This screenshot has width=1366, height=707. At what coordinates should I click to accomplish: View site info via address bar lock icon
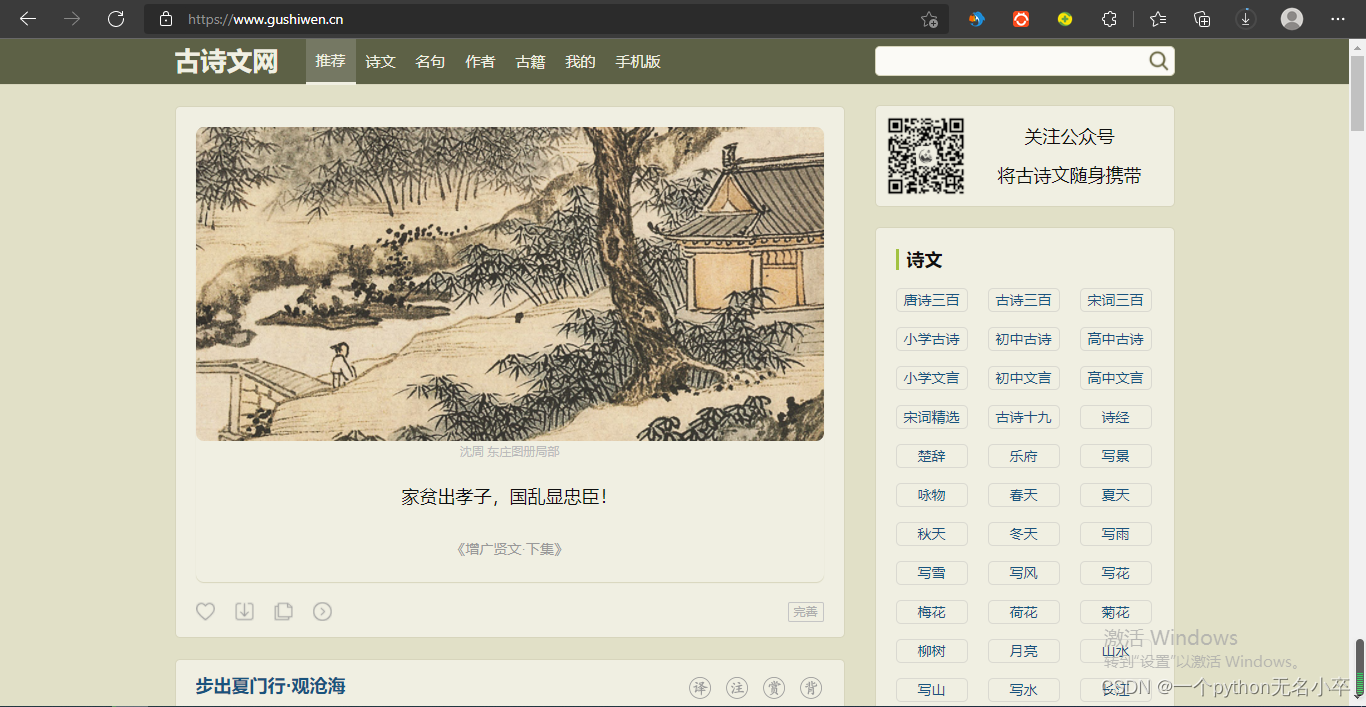pyautogui.click(x=166, y=19)
